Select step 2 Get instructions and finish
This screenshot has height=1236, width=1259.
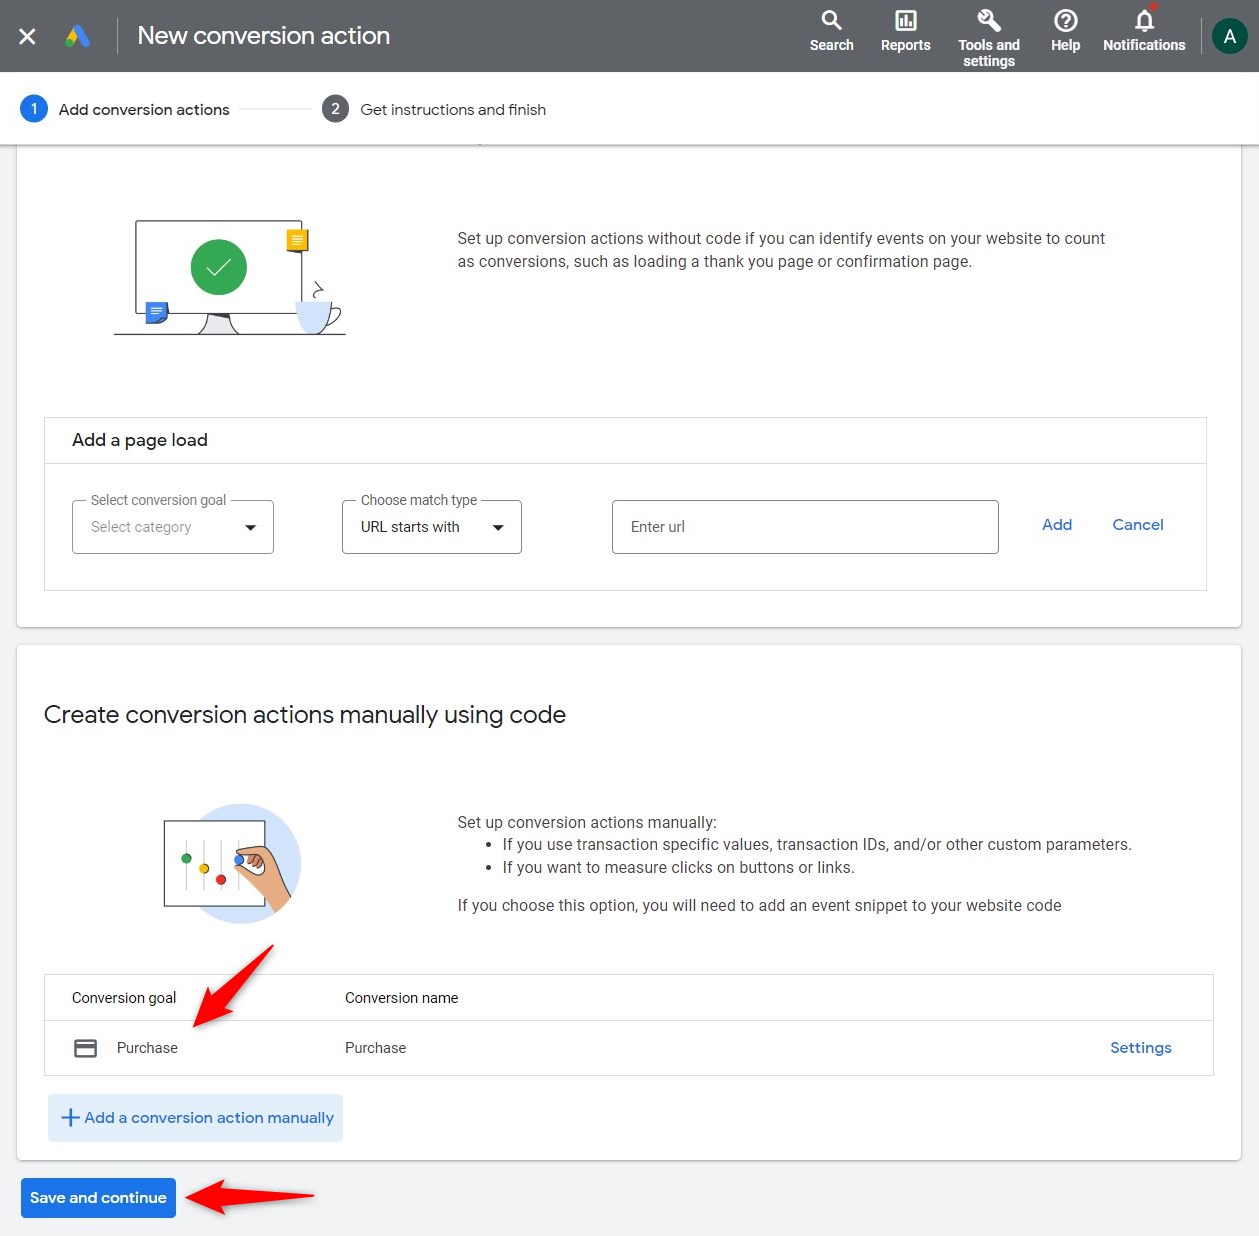click(x=335, y=108)
